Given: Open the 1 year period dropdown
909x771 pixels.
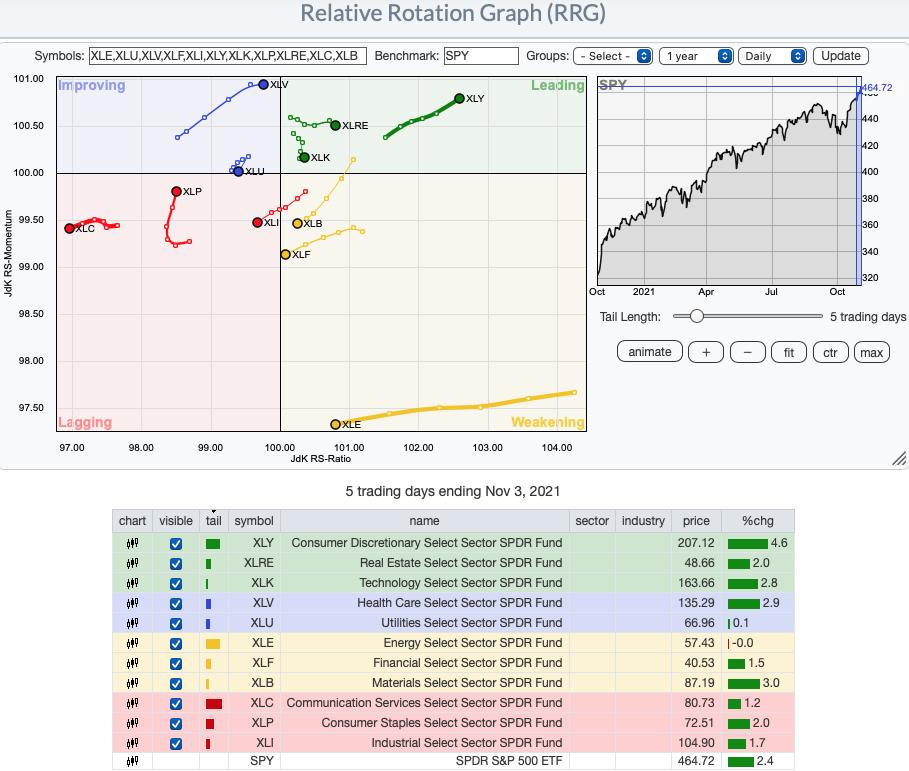Looking at the screenshot, I should tap(696, 56).
